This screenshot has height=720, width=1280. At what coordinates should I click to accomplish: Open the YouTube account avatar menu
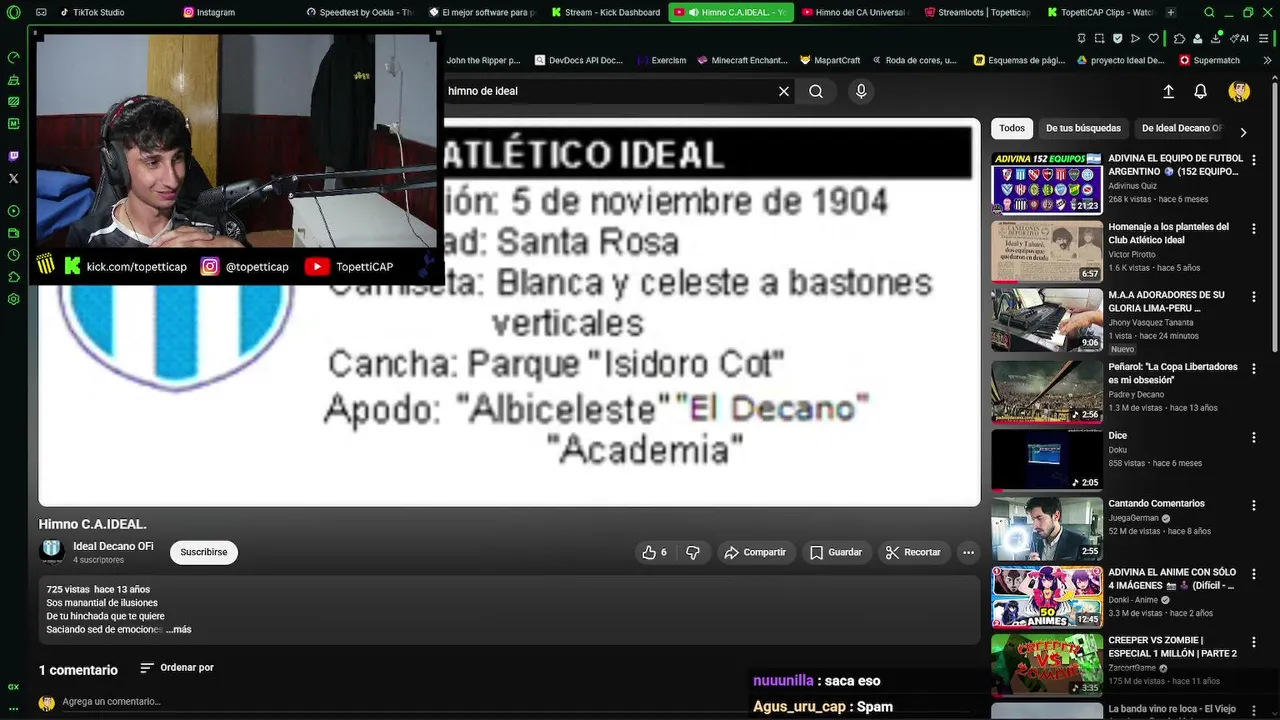[1239, 91]
